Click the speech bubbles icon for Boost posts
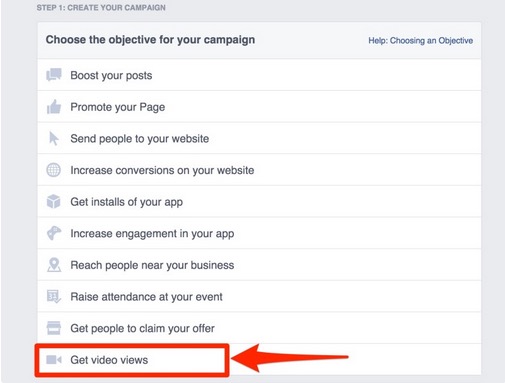This screenshot has height=383, width=505. click(x=54, y=75)
